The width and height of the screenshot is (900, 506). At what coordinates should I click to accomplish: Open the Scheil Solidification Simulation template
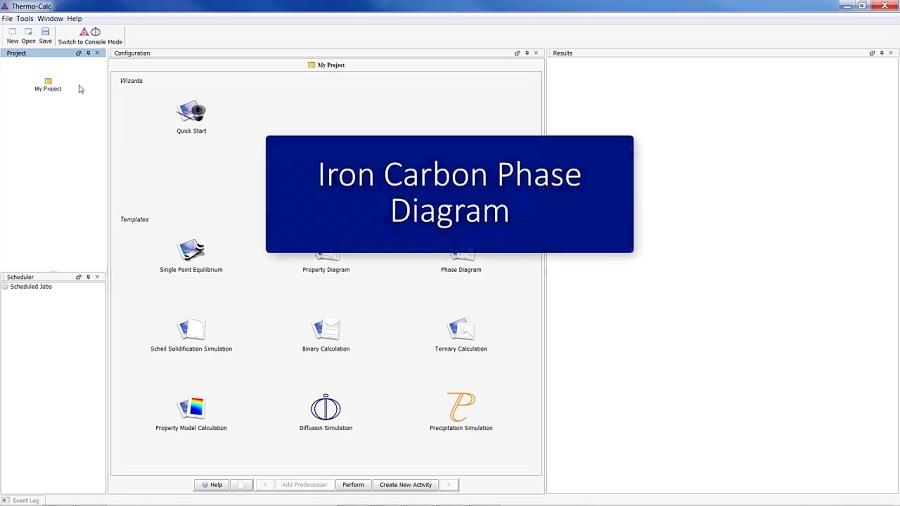(191, 330)
